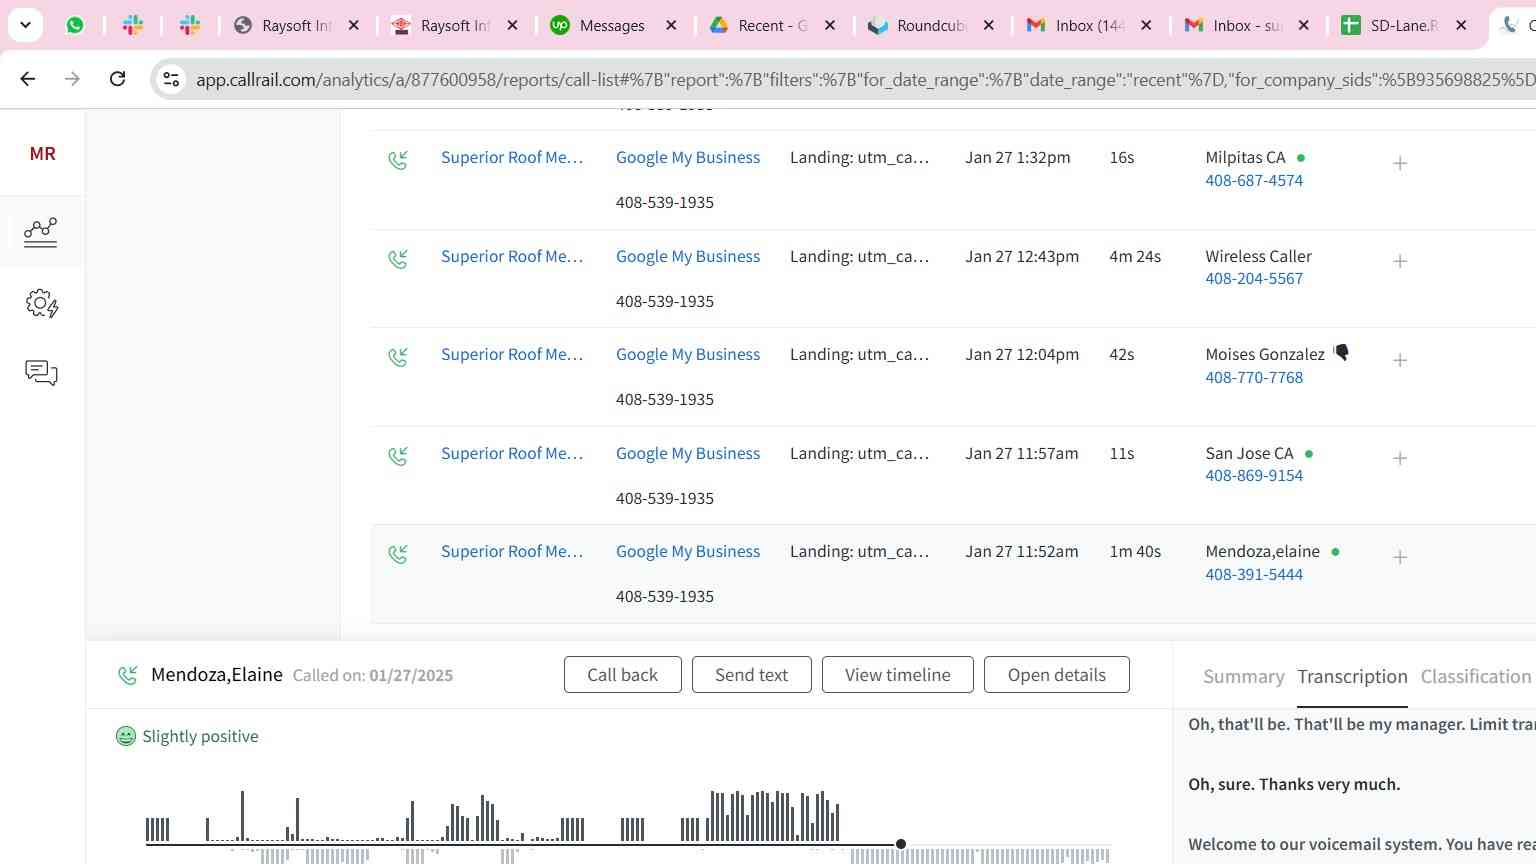Open the Analytics chart icon in sidebar
The image size is (1536, 864).
tap(41, 231)
